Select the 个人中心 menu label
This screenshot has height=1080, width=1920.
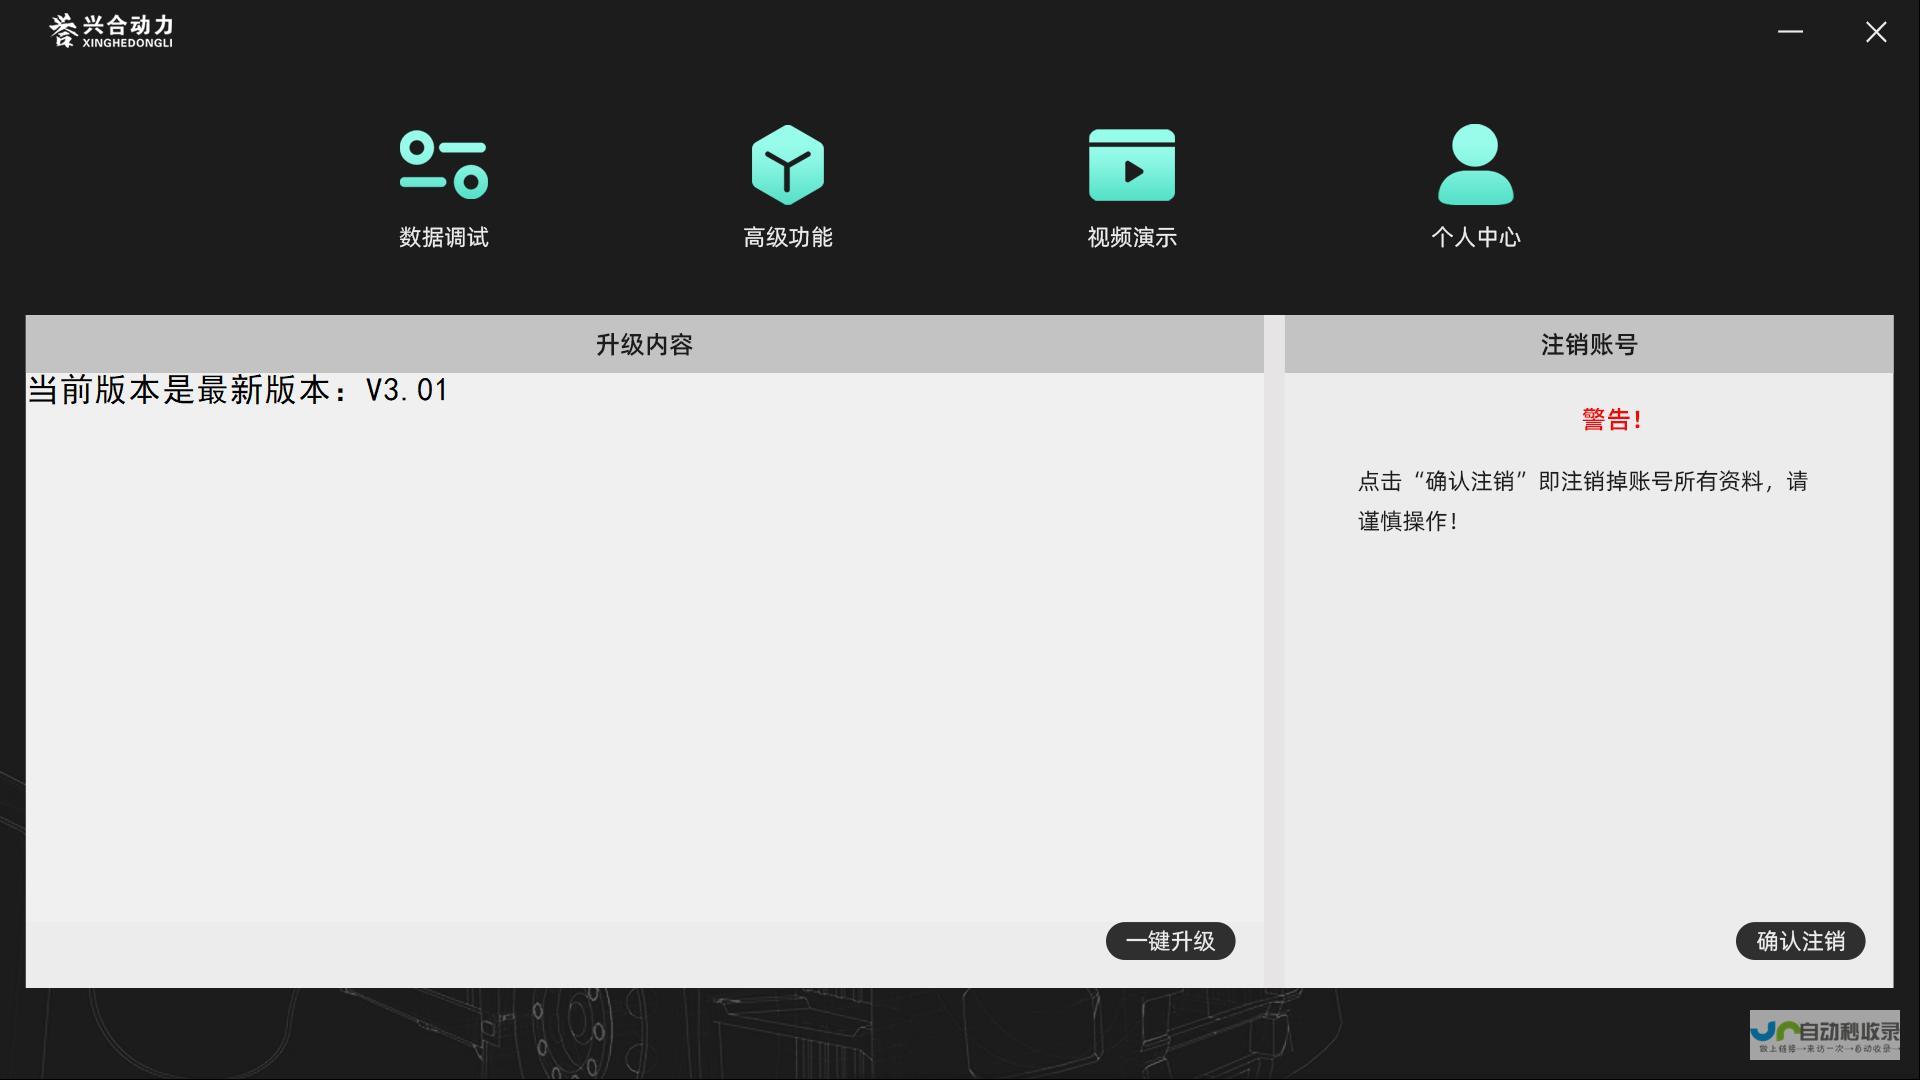tap(1476, 237)
